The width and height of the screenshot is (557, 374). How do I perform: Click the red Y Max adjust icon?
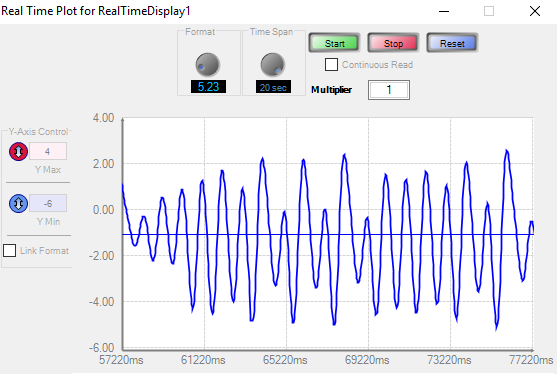(18, 152)
